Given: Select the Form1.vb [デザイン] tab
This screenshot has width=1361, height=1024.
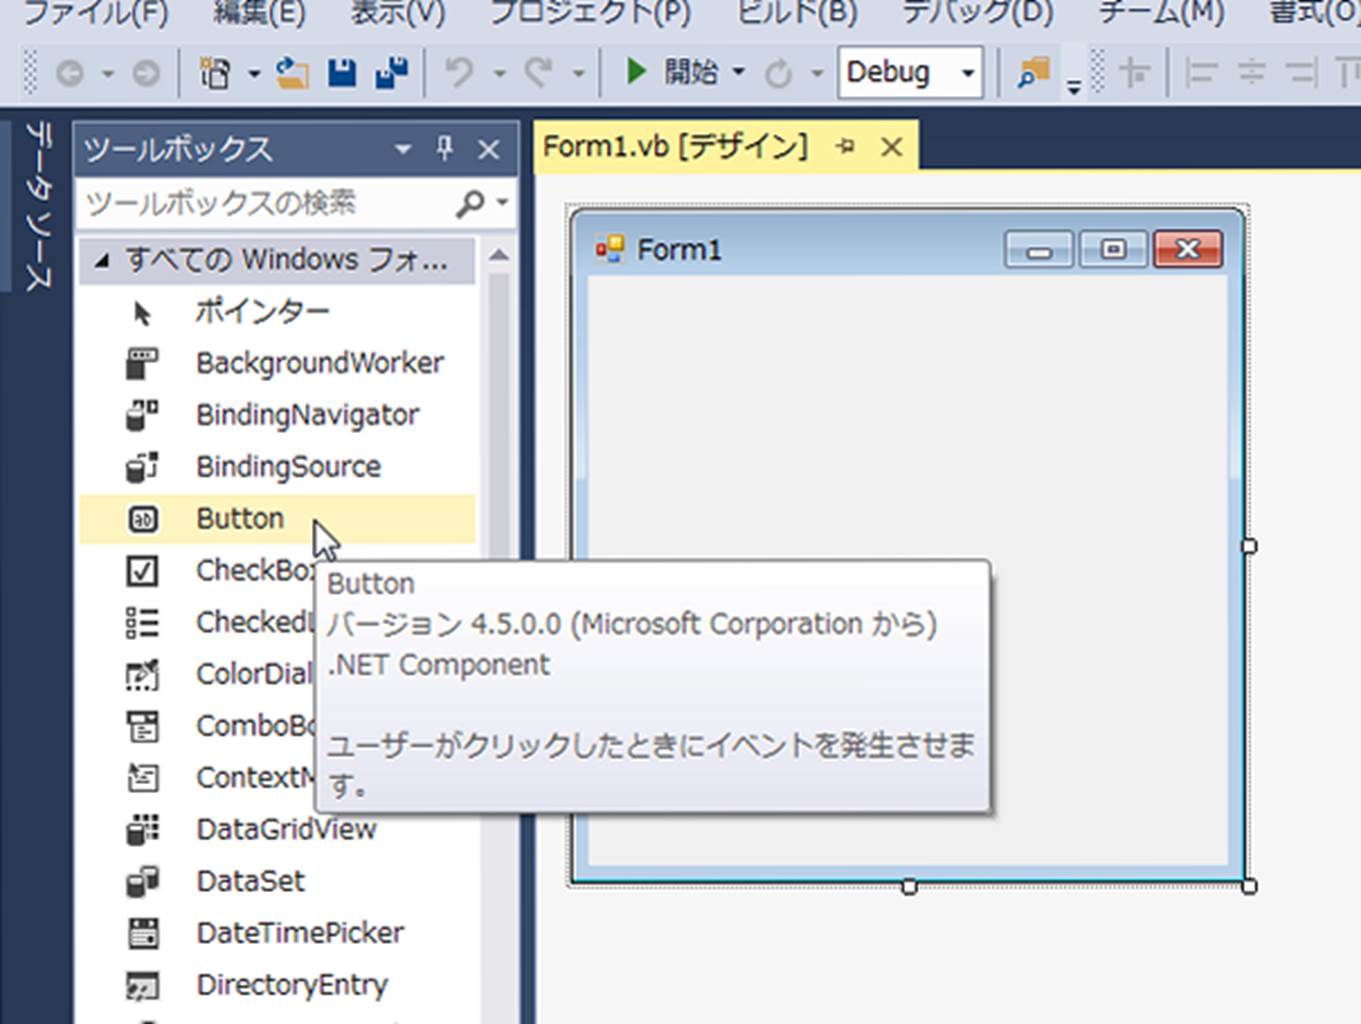Looking at the screenshot, I should coord(675,147).
